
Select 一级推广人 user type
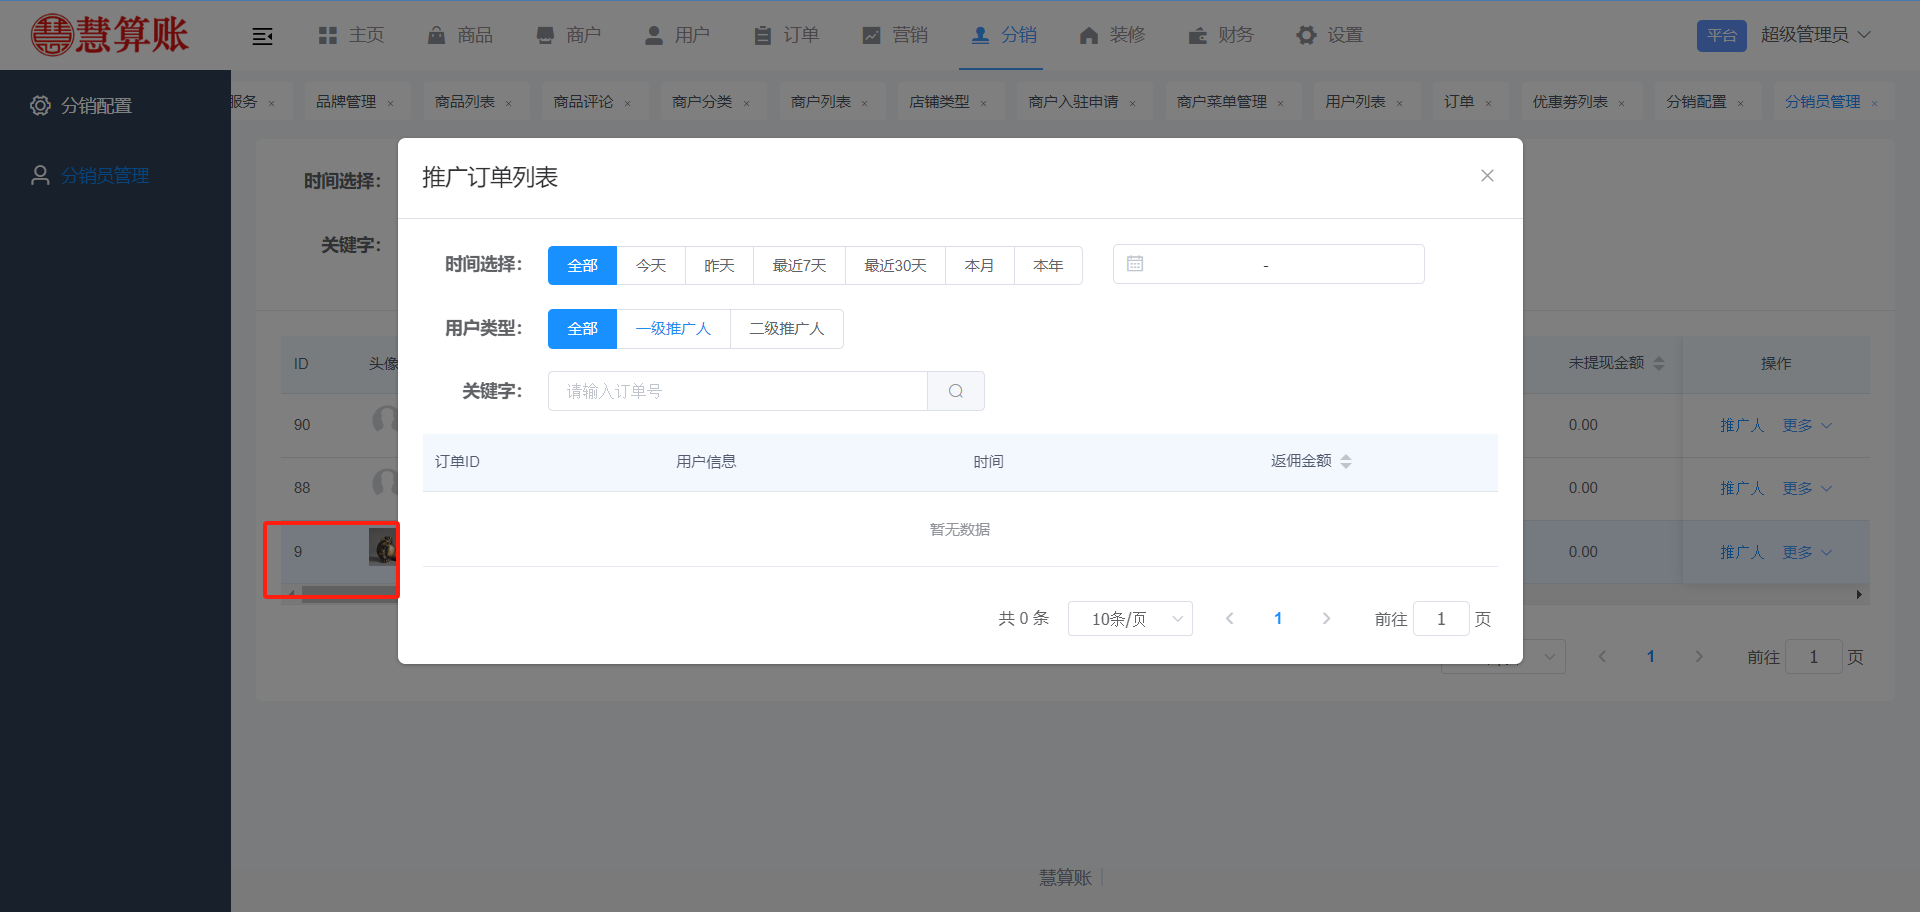[673, 329]
